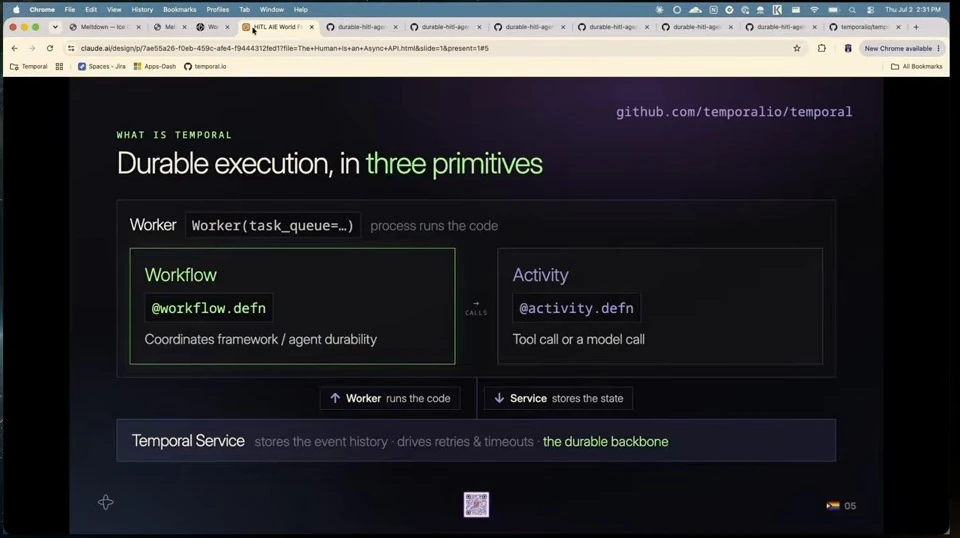Click the github.com/temporalio/temporal text
The width and height of the screenshot is (960, 538).
click(733, 111)
